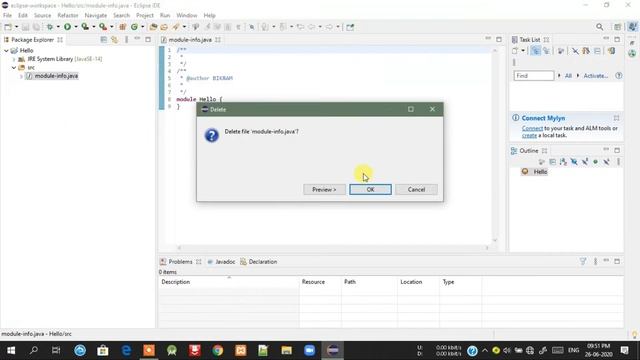Click the create local task link
Image resolution: width=640 pixels, height=360 pixels.
pos(529,136)
